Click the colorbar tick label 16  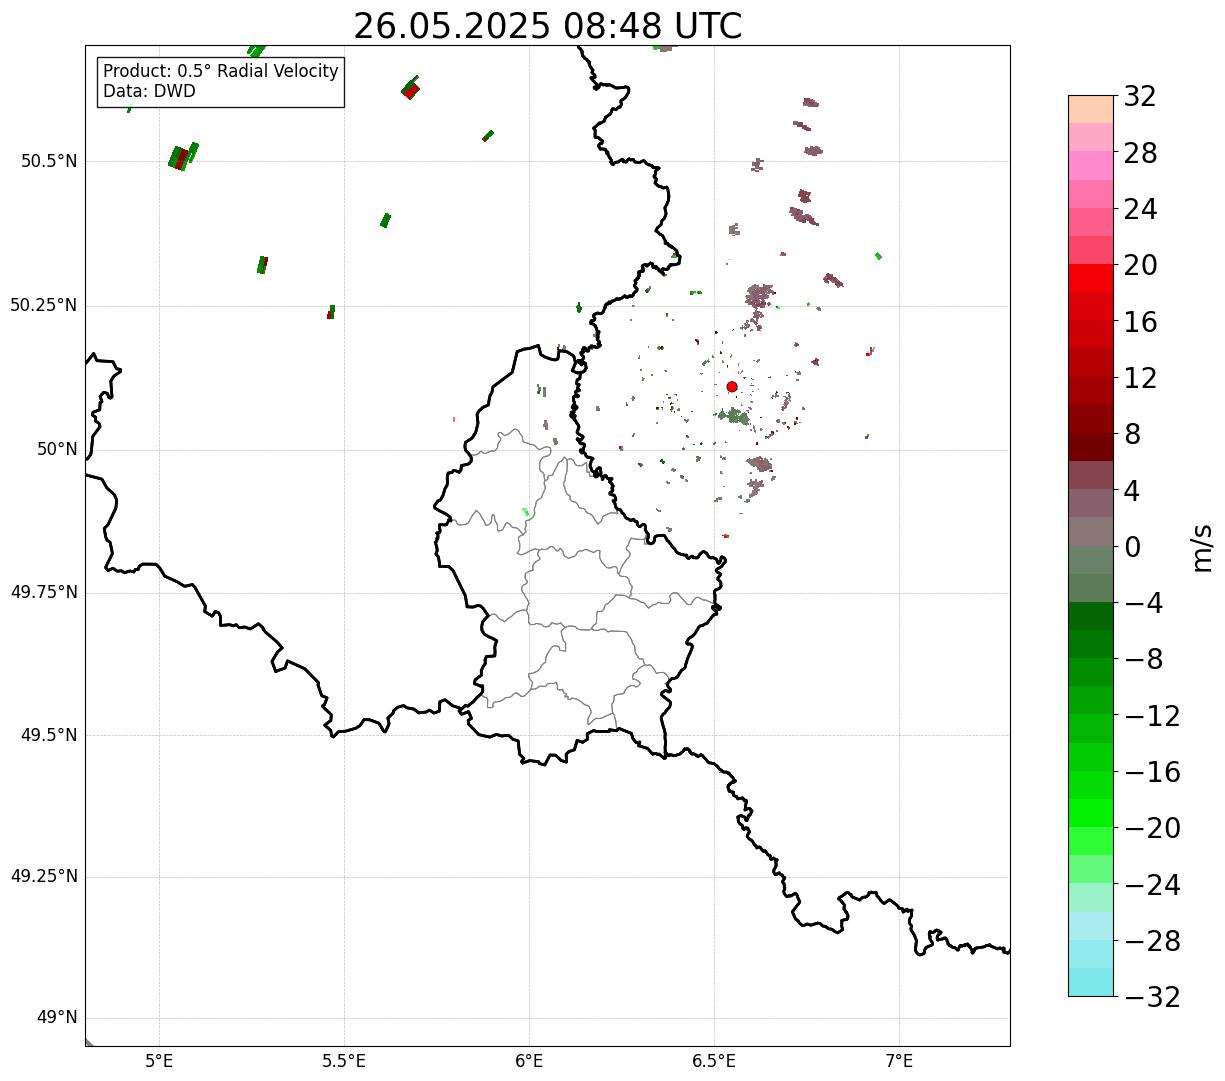click(x=1140, y=322)
